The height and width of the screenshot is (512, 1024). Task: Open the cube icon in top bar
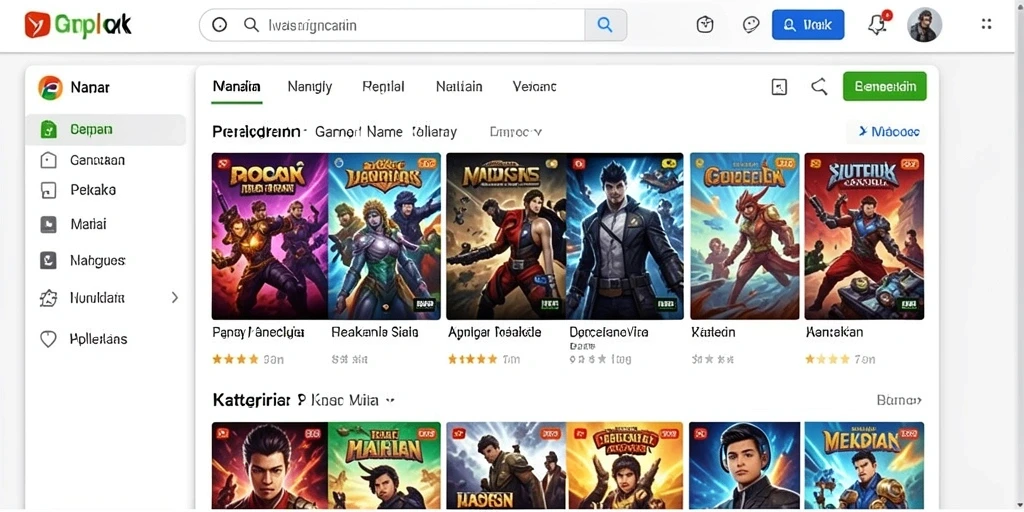[x=705, y=25]
